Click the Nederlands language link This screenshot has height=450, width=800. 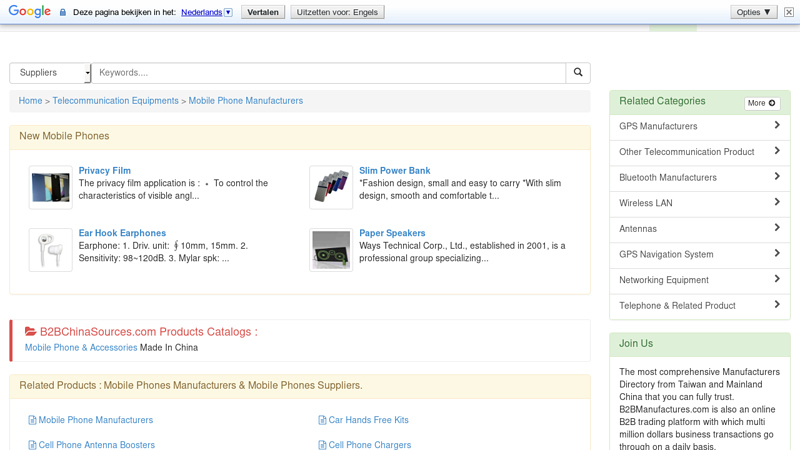(x=202, y=12)
